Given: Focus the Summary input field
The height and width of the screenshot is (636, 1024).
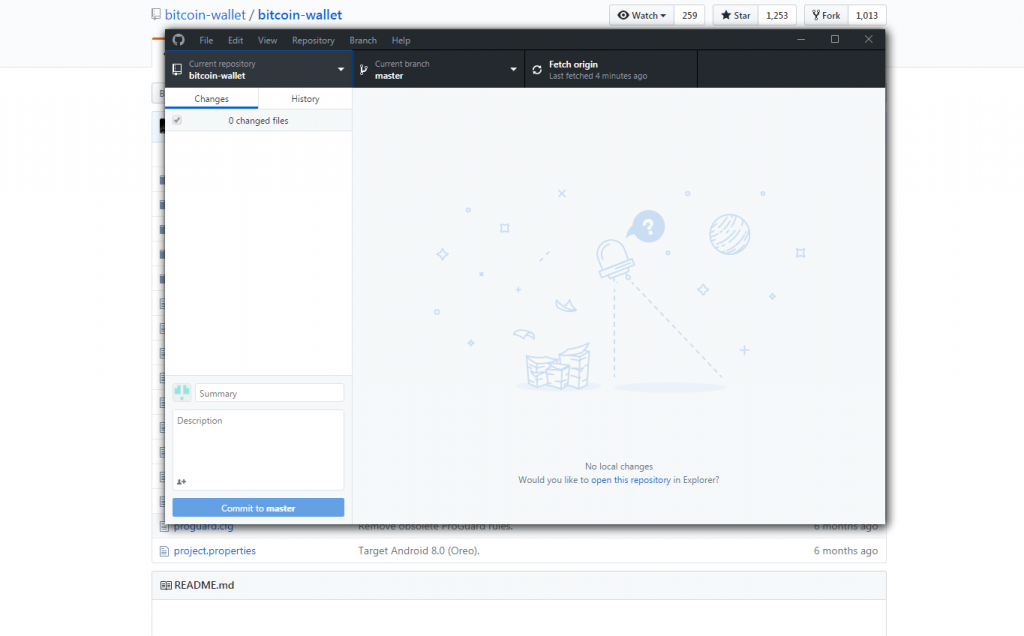Looking at the screenshot, I should 269,393.
